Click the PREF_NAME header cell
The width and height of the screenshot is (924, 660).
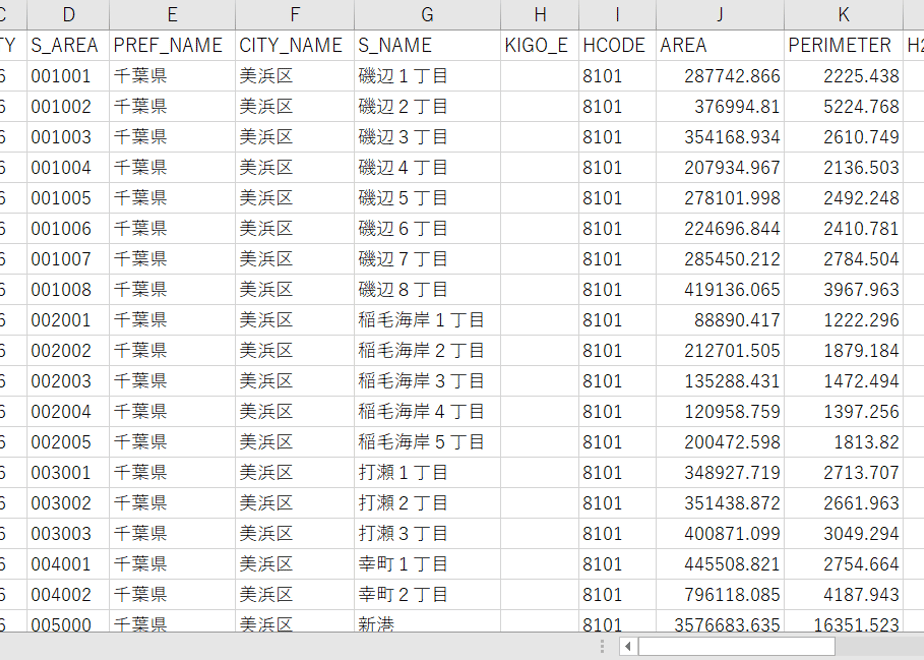[x=172, y=45]
